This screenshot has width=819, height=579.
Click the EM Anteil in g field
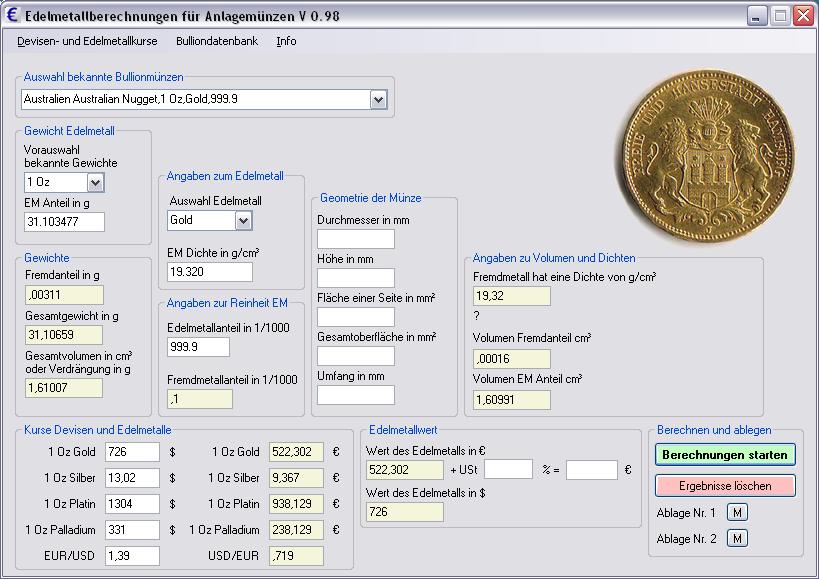point(64,222)
